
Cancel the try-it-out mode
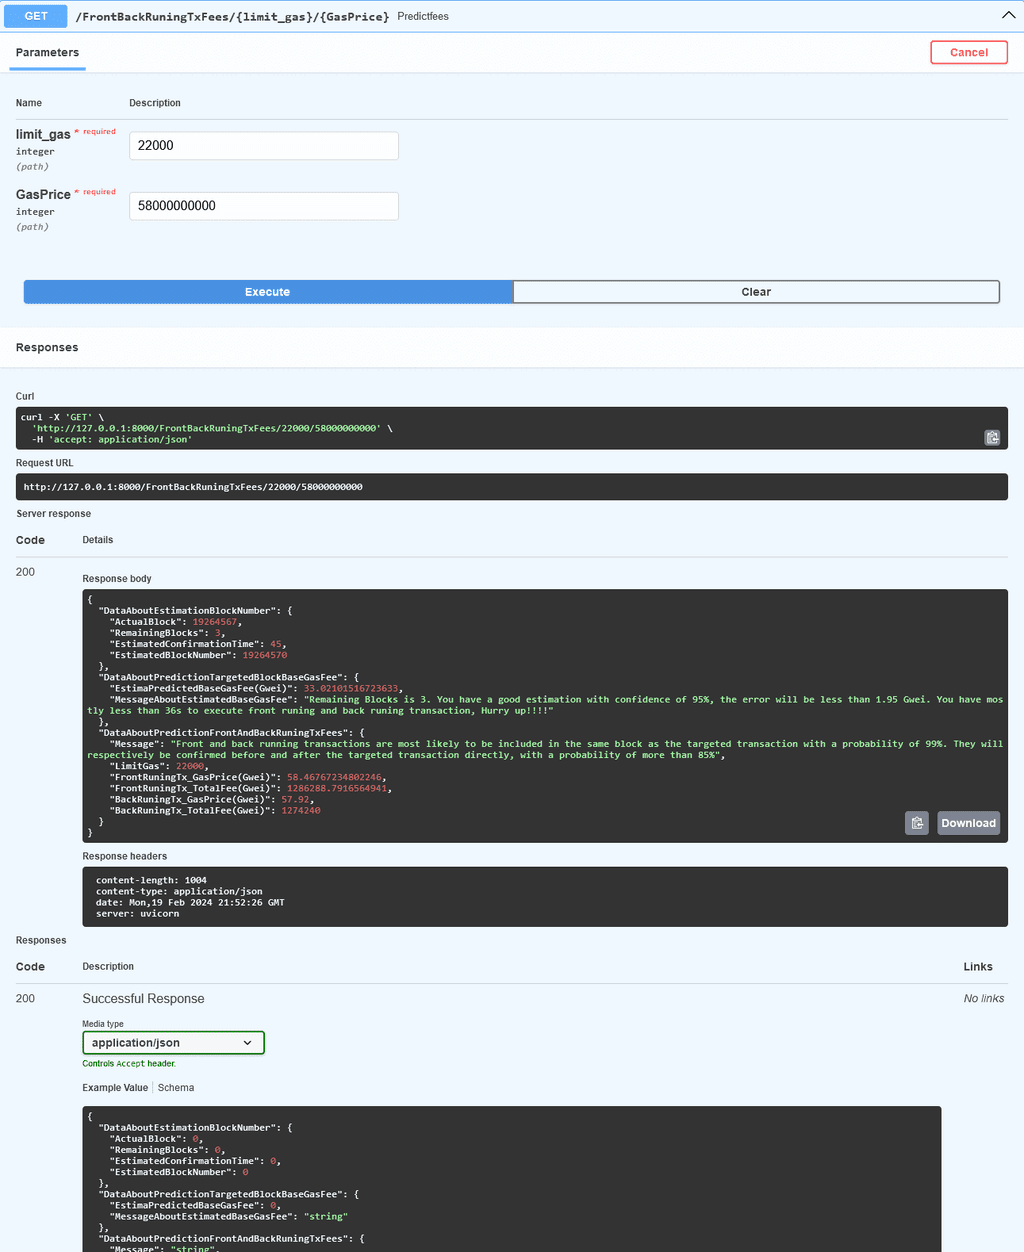click(969, 52)
